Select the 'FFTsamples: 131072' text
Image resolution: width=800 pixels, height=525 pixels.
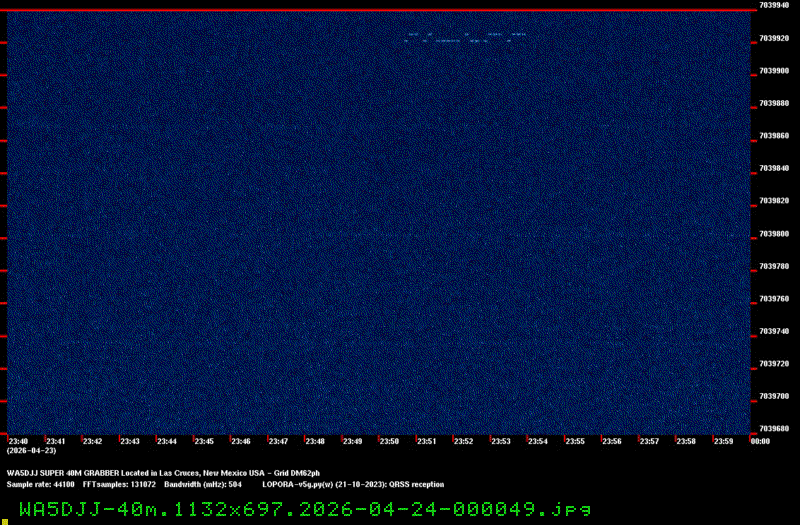click(119, 485)
